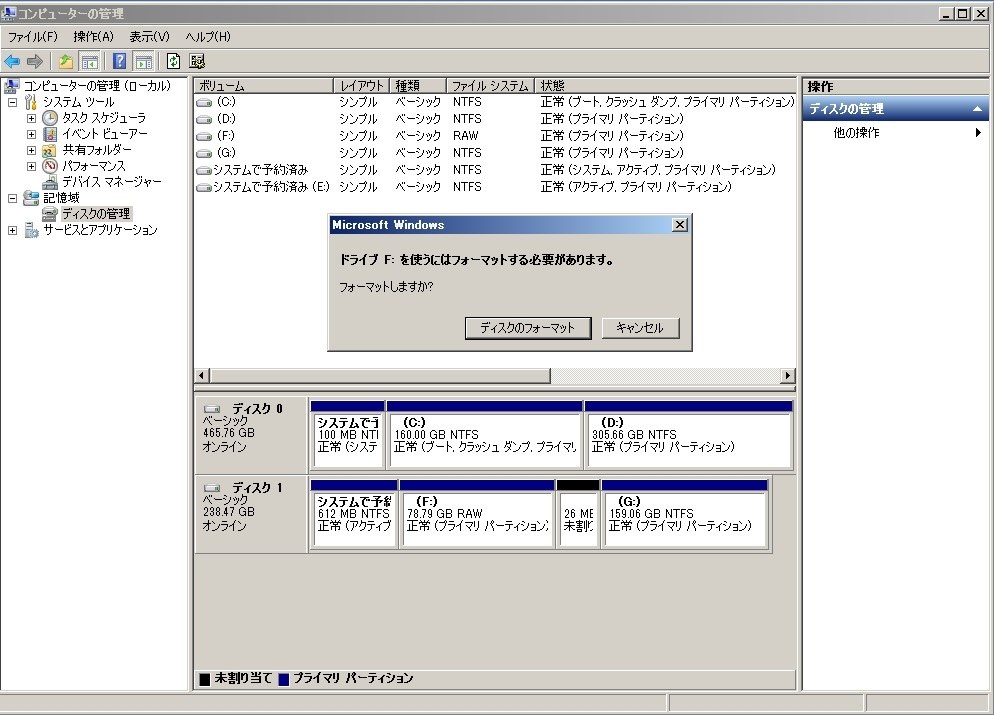Toggle the console tree visibility toolbar icon

point(88,60)
